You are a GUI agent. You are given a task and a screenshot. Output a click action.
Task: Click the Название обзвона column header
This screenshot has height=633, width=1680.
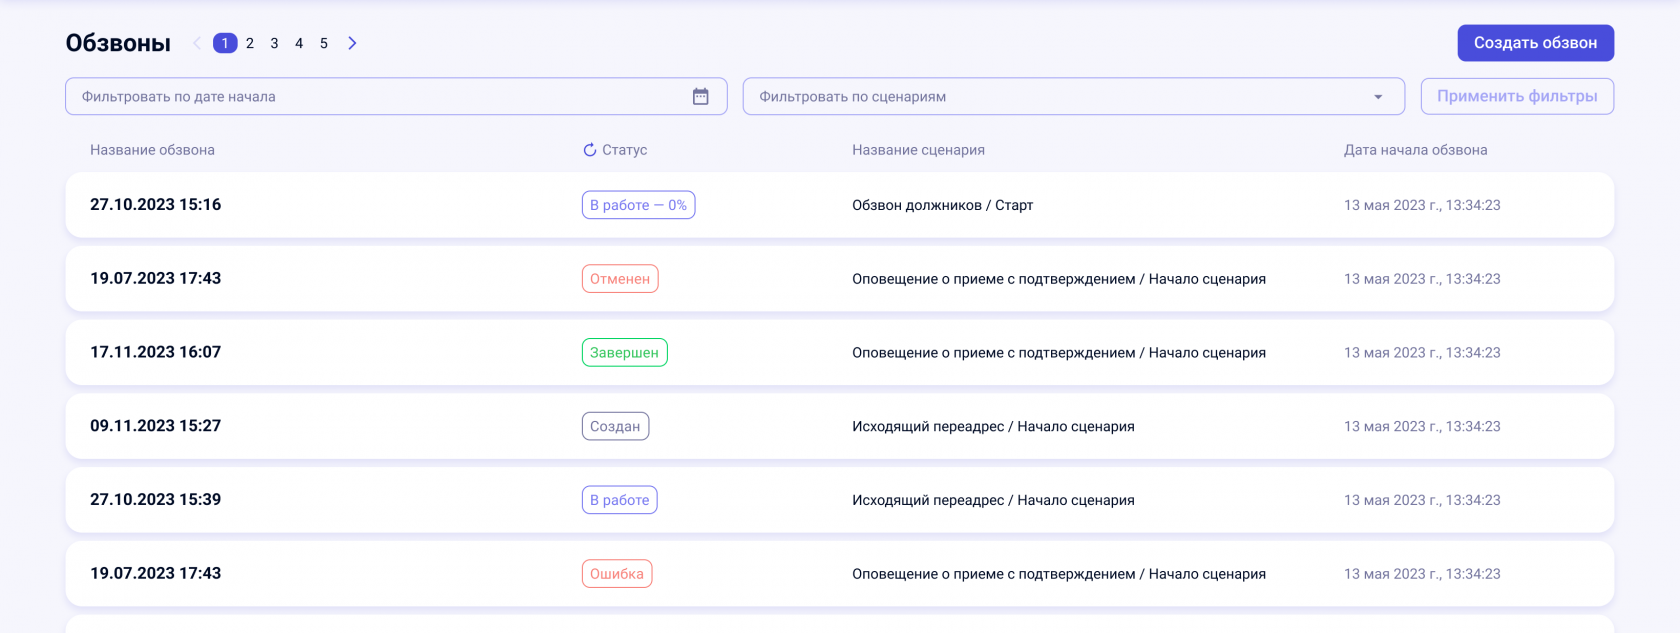tap(152, 150)
